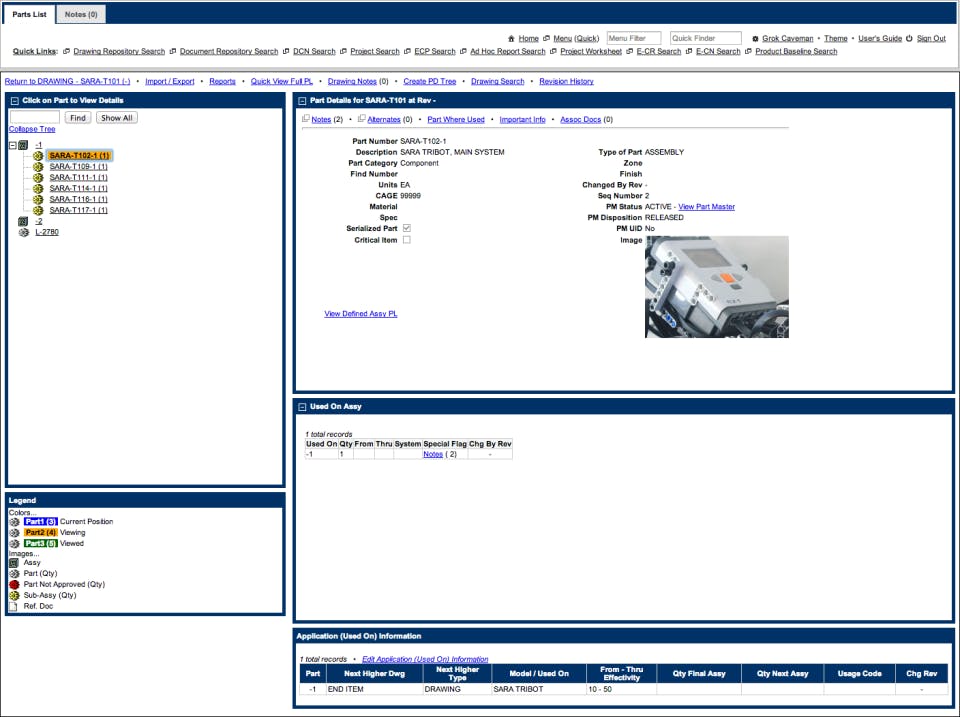Click the assembly icon next to -1
The height and width of the screenshot is (717, 960).
click(23, 145)
